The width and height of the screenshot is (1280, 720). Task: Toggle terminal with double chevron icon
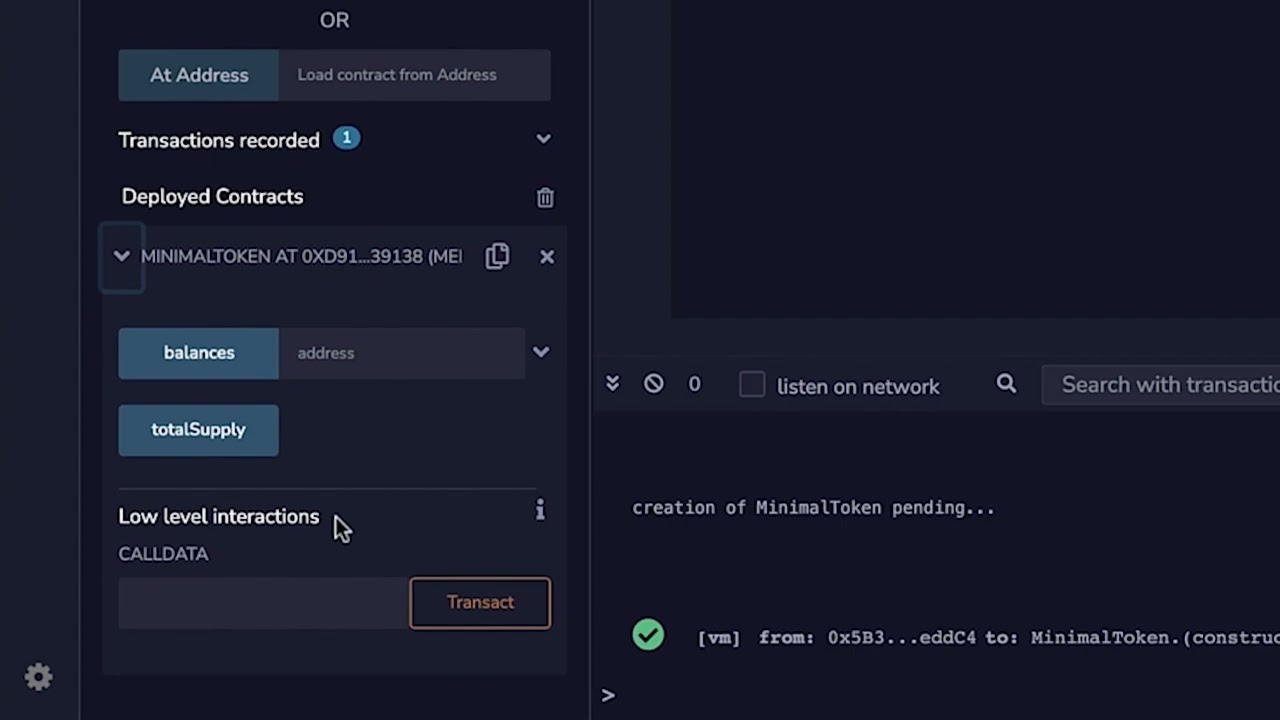click(612, 384)
